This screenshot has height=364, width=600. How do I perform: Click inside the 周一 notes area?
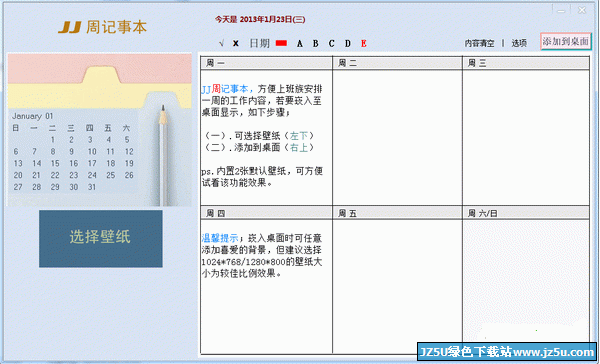[x=266, y=137]
